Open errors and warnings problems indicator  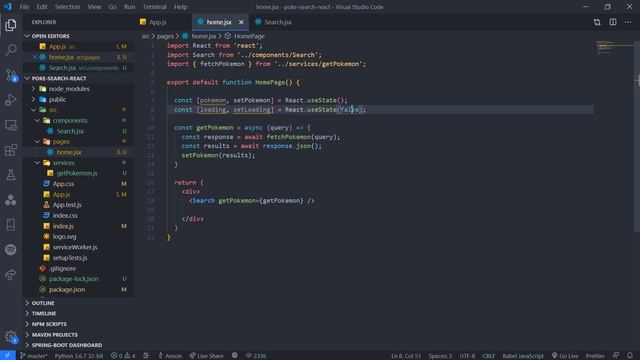123,356
